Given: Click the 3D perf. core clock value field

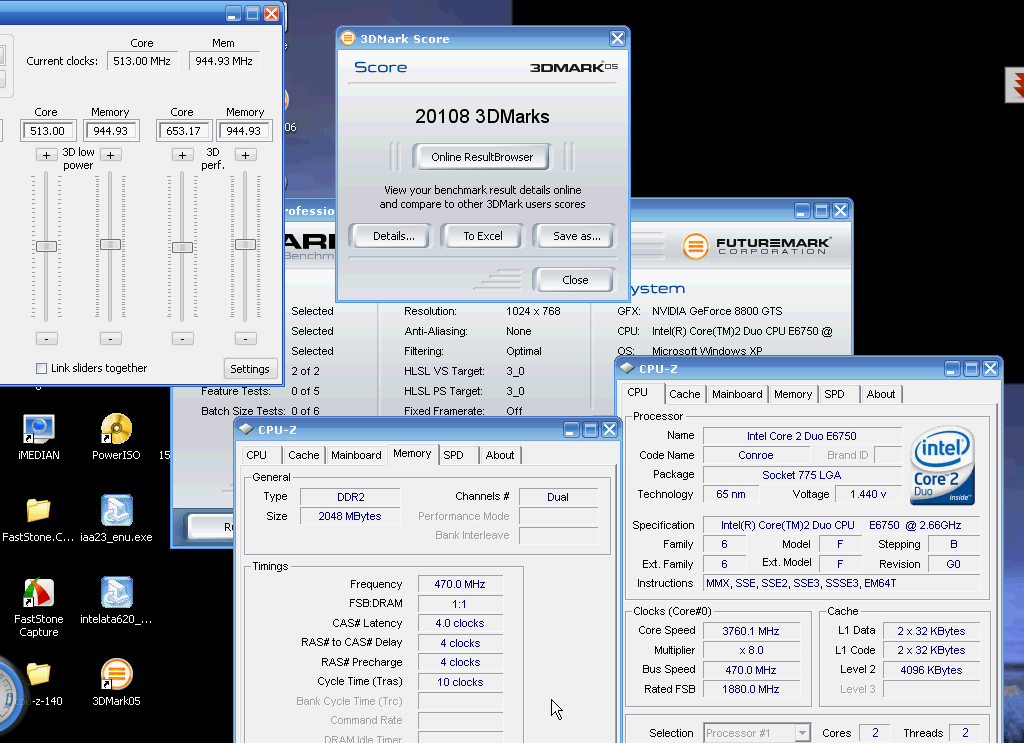Looking at the screenshot, I should tap(182, 131).
